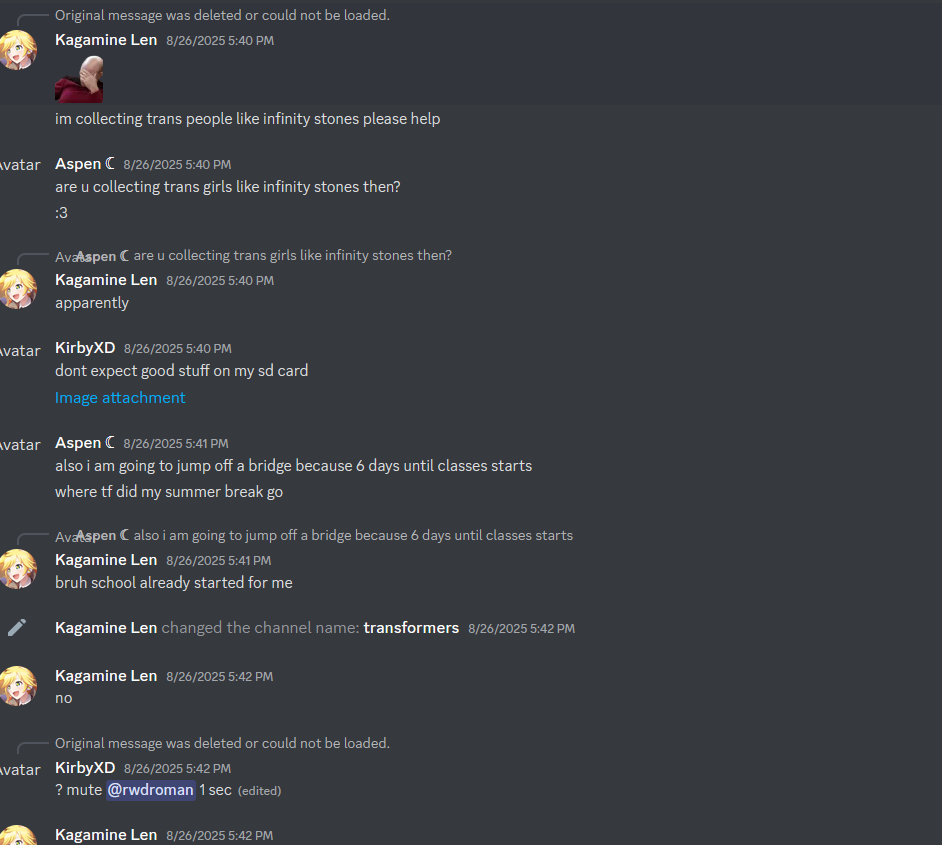Click Aspen avatar placeholder on 5:41 PM message
This screenshot has width=942, height=845.
point(20,445)
